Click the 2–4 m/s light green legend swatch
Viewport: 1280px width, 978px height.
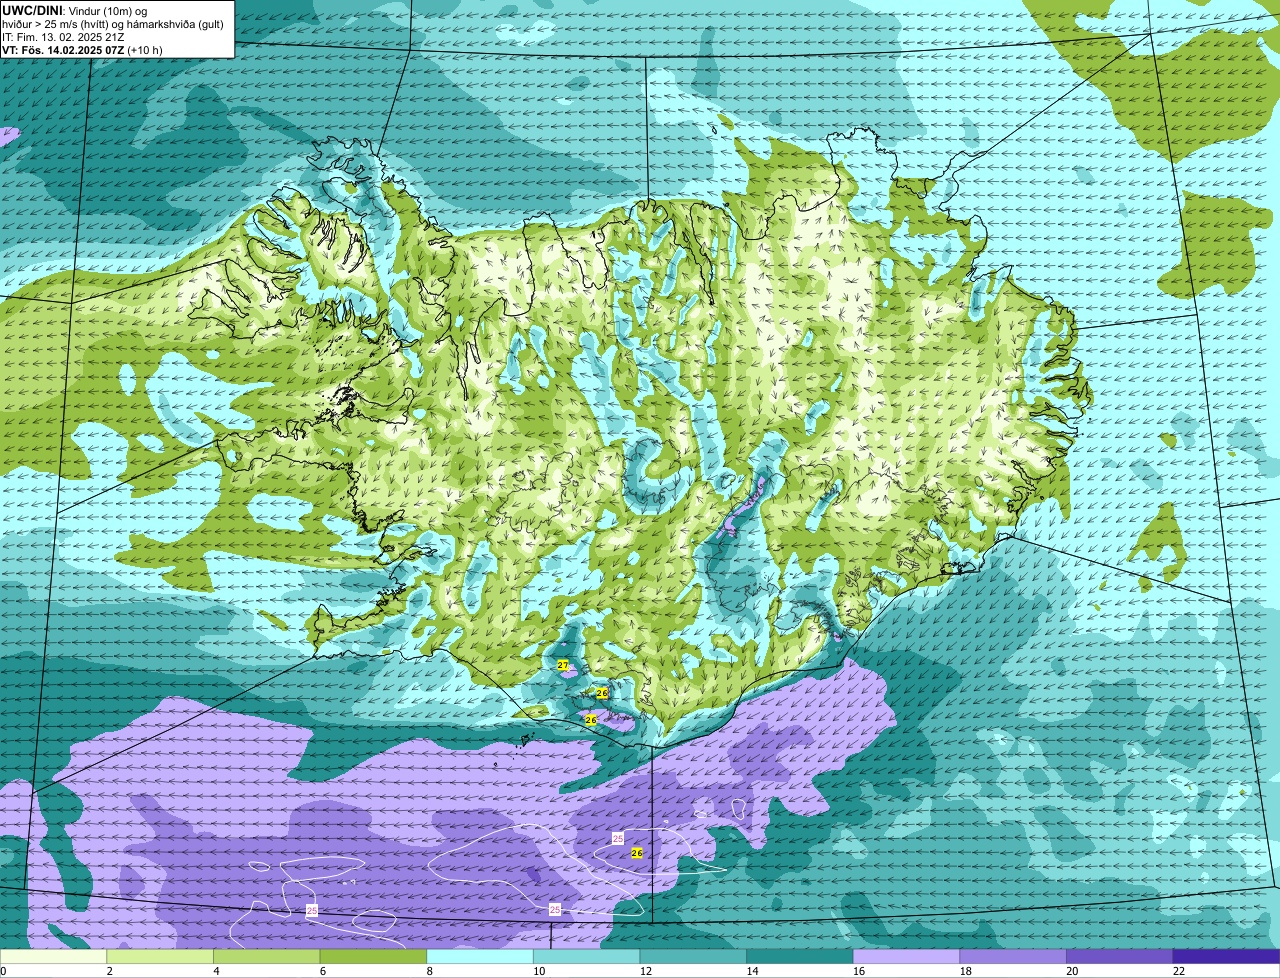coord(160,957)
